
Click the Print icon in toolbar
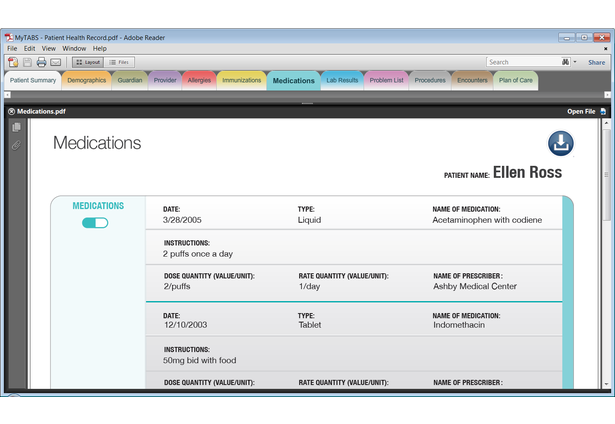pos(41,62)
